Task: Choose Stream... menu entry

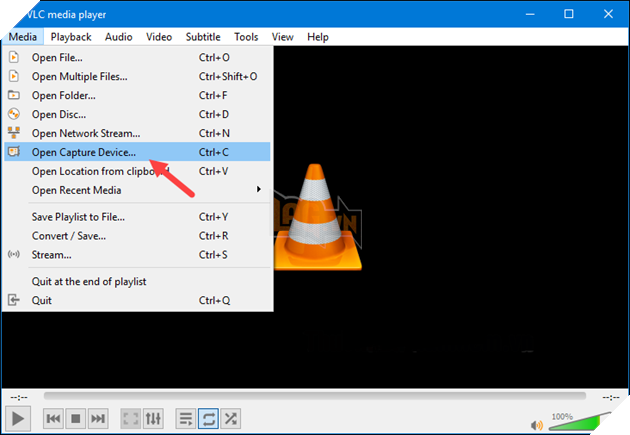Action: [x=137, y=255]
